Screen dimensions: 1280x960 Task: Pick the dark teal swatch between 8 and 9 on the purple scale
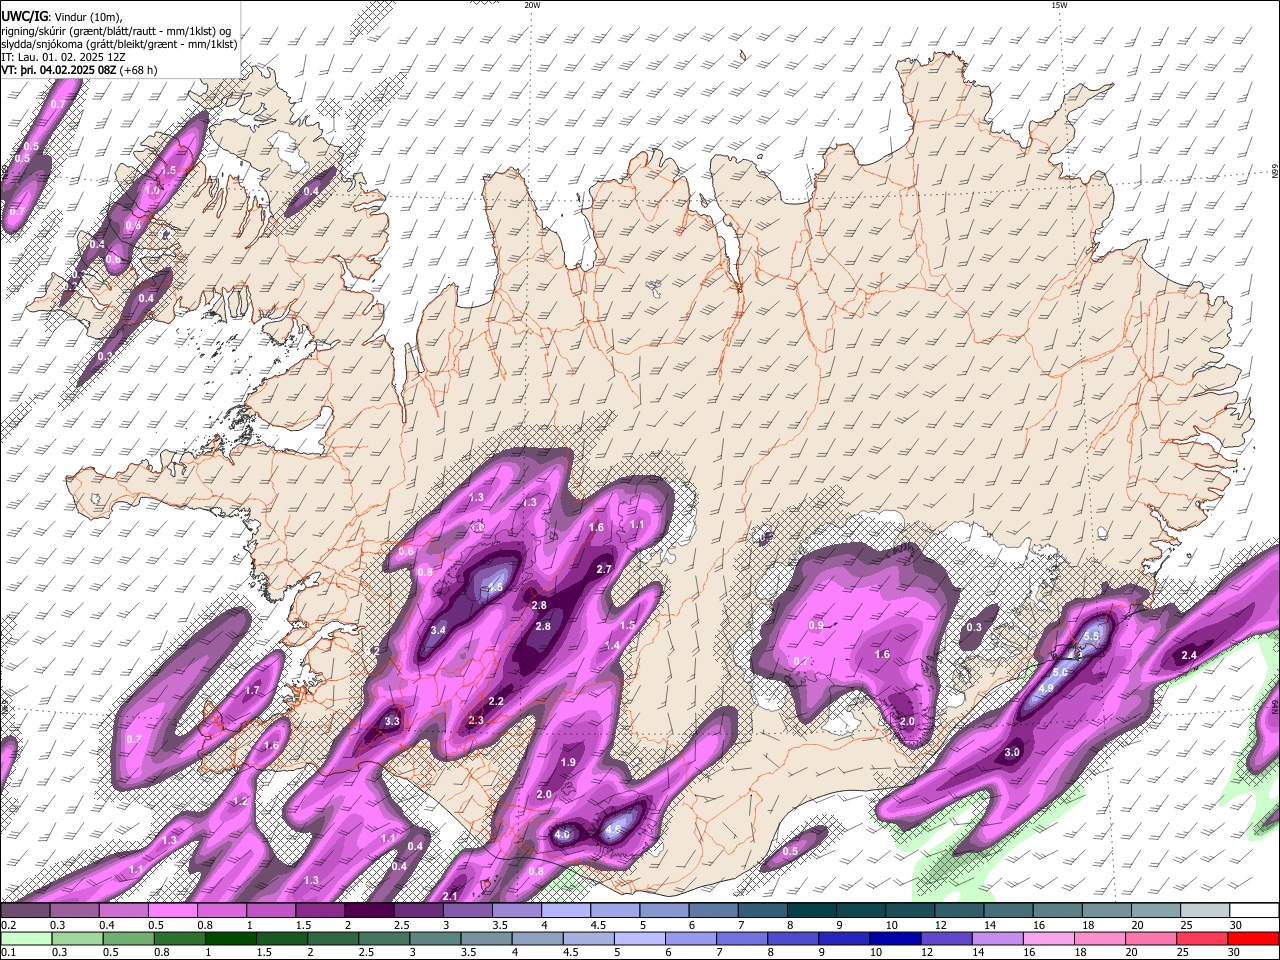[813, 911]
